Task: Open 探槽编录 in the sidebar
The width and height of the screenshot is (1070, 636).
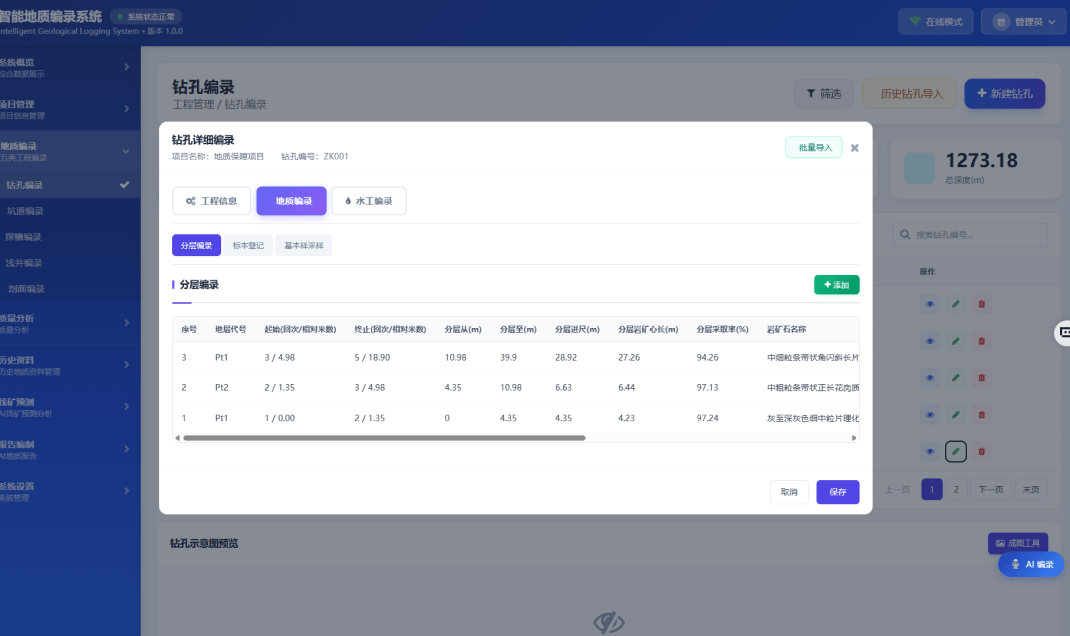Action: point(68,237)
